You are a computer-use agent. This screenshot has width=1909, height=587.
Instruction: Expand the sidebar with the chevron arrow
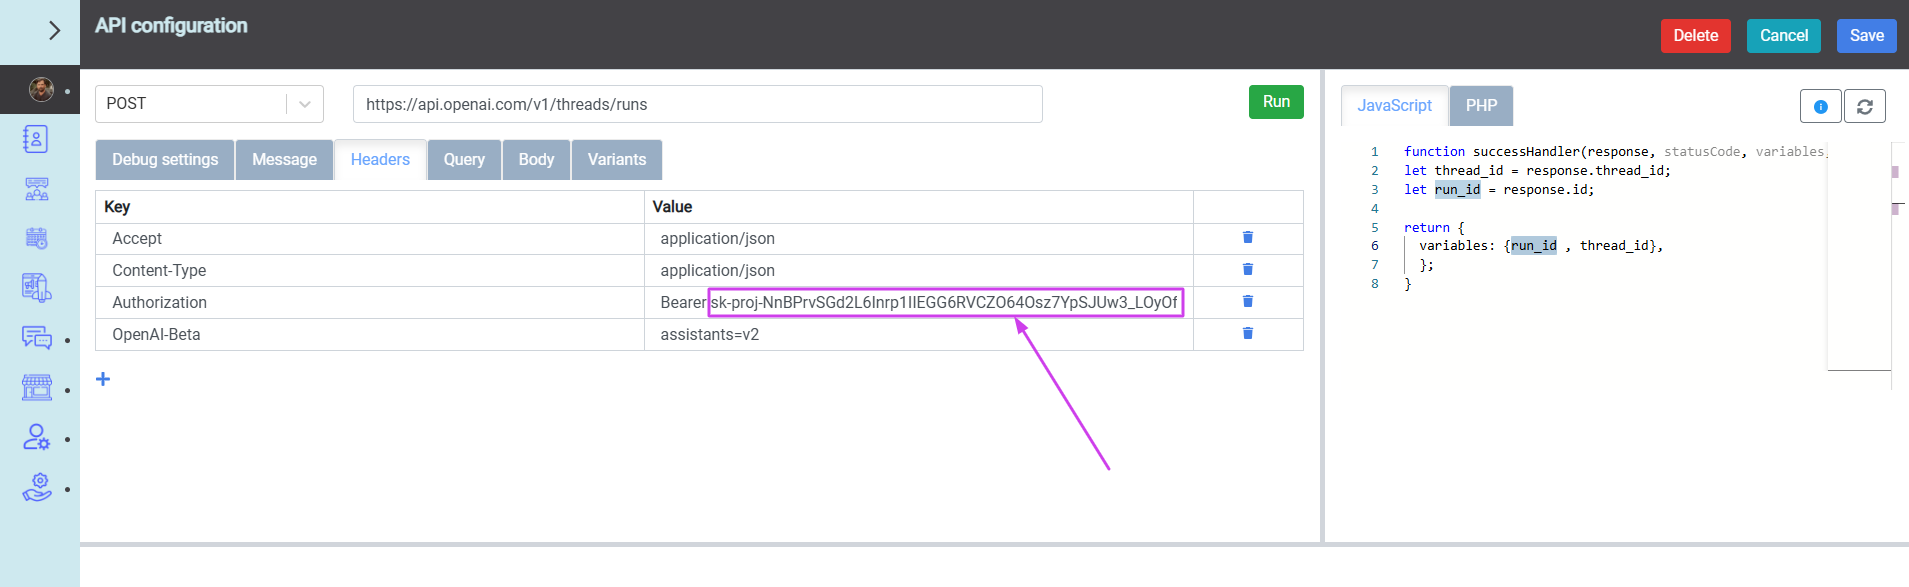click(x=54, y=31)
